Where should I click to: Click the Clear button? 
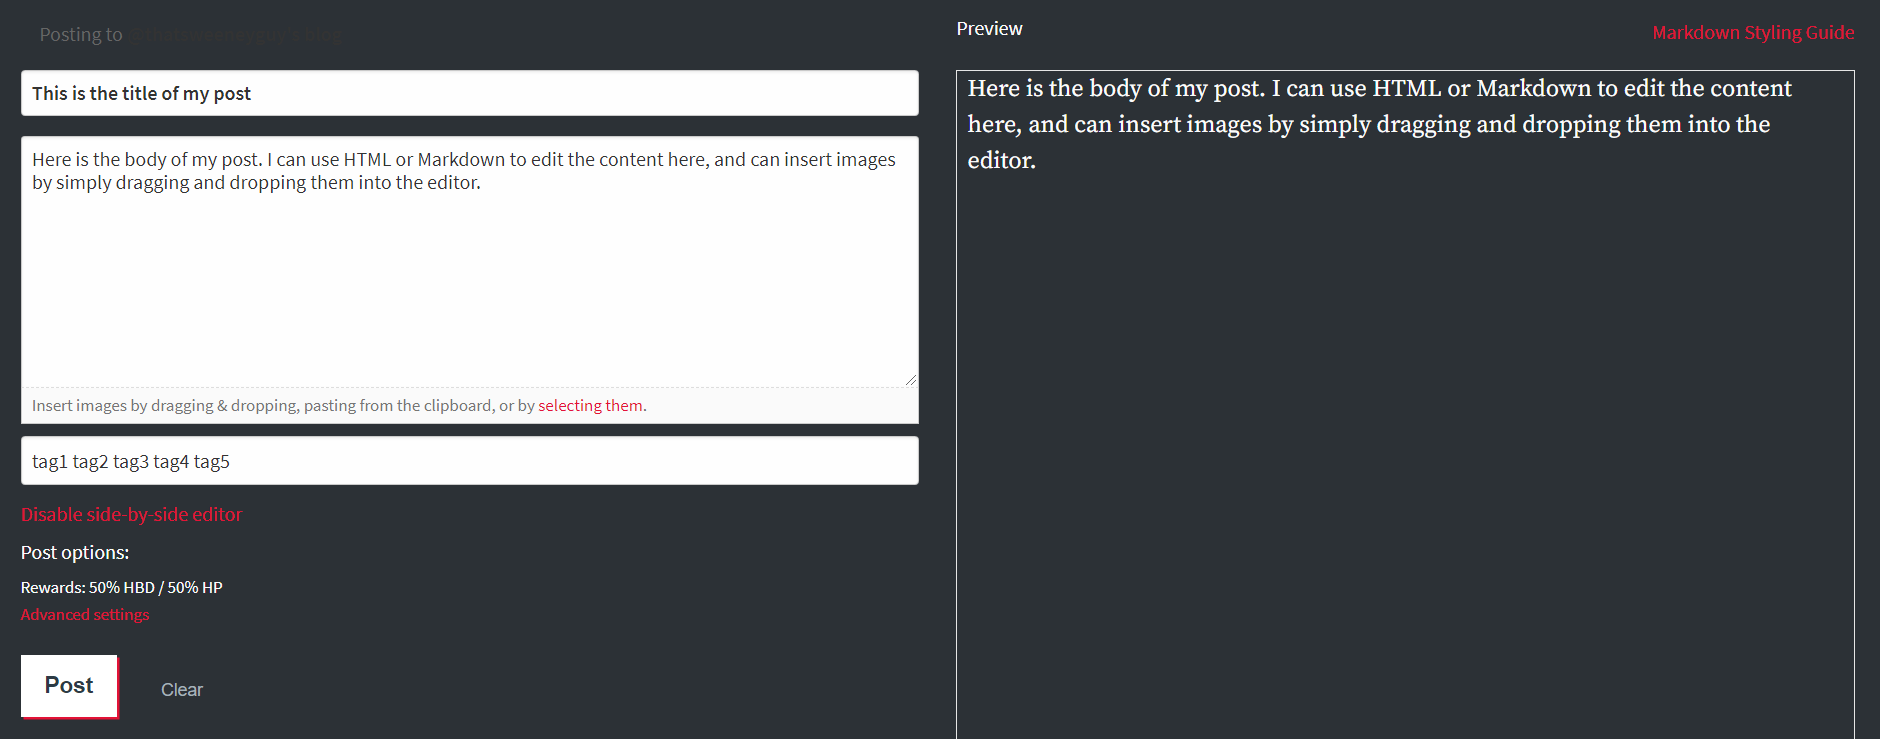pyautogui.click(x=182, y=690)
